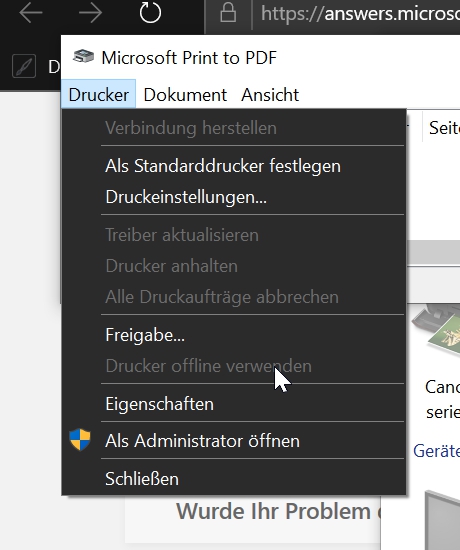Click the pen icon in browser favorites bar

point(24,66)
